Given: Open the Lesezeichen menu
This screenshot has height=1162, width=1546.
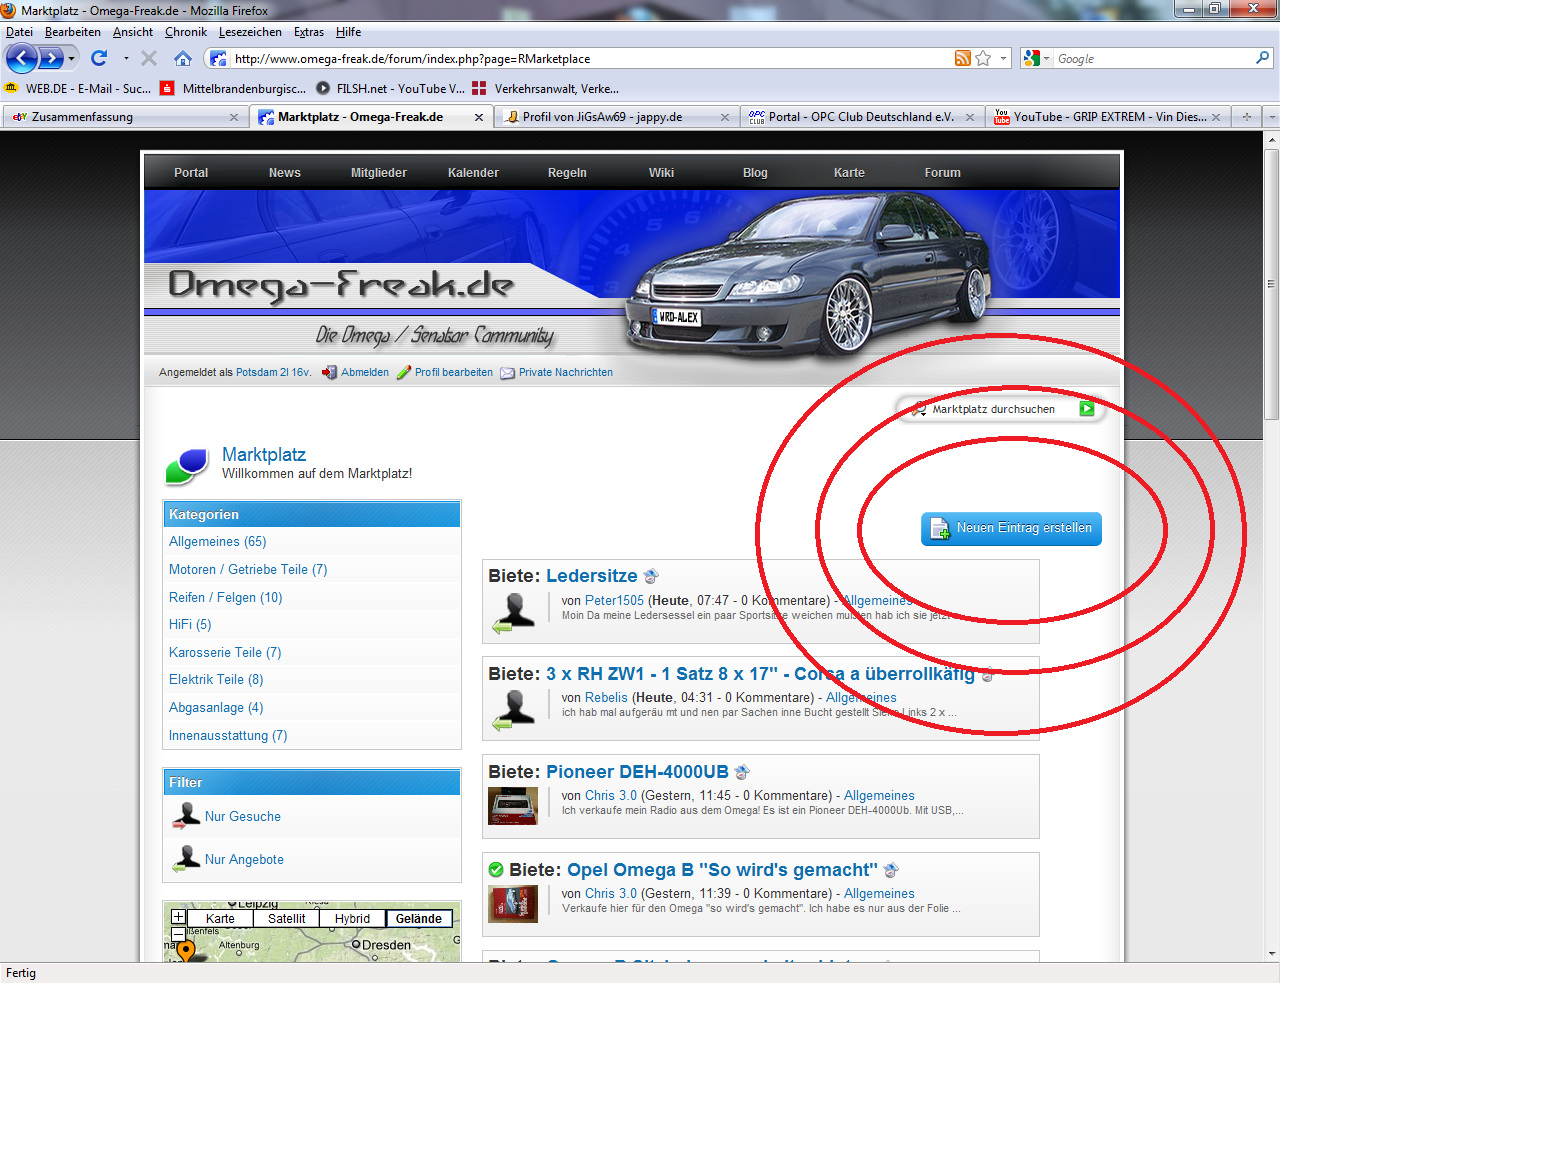Looking at the screenshot, I should click(x=250, y=32).
